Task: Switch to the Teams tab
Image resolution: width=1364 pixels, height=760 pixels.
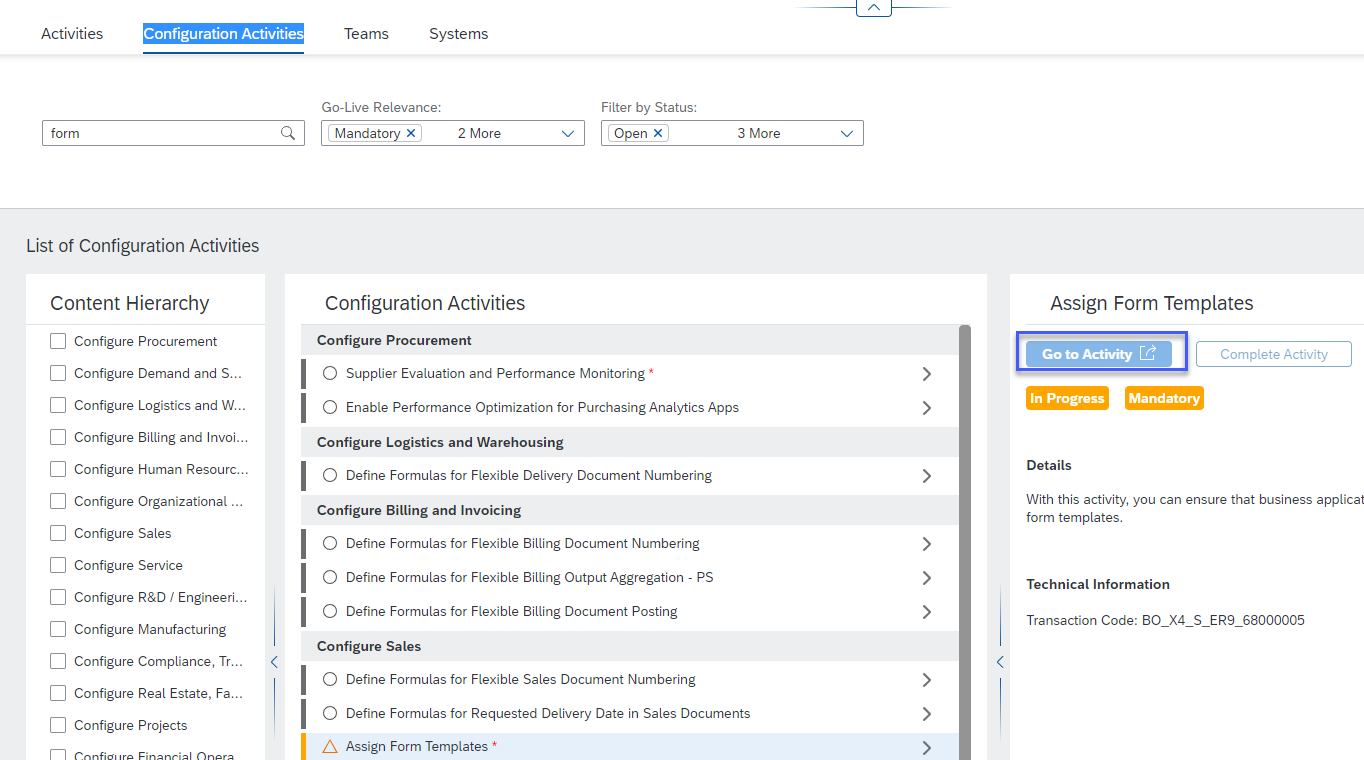Action: (x=365, y=33)
